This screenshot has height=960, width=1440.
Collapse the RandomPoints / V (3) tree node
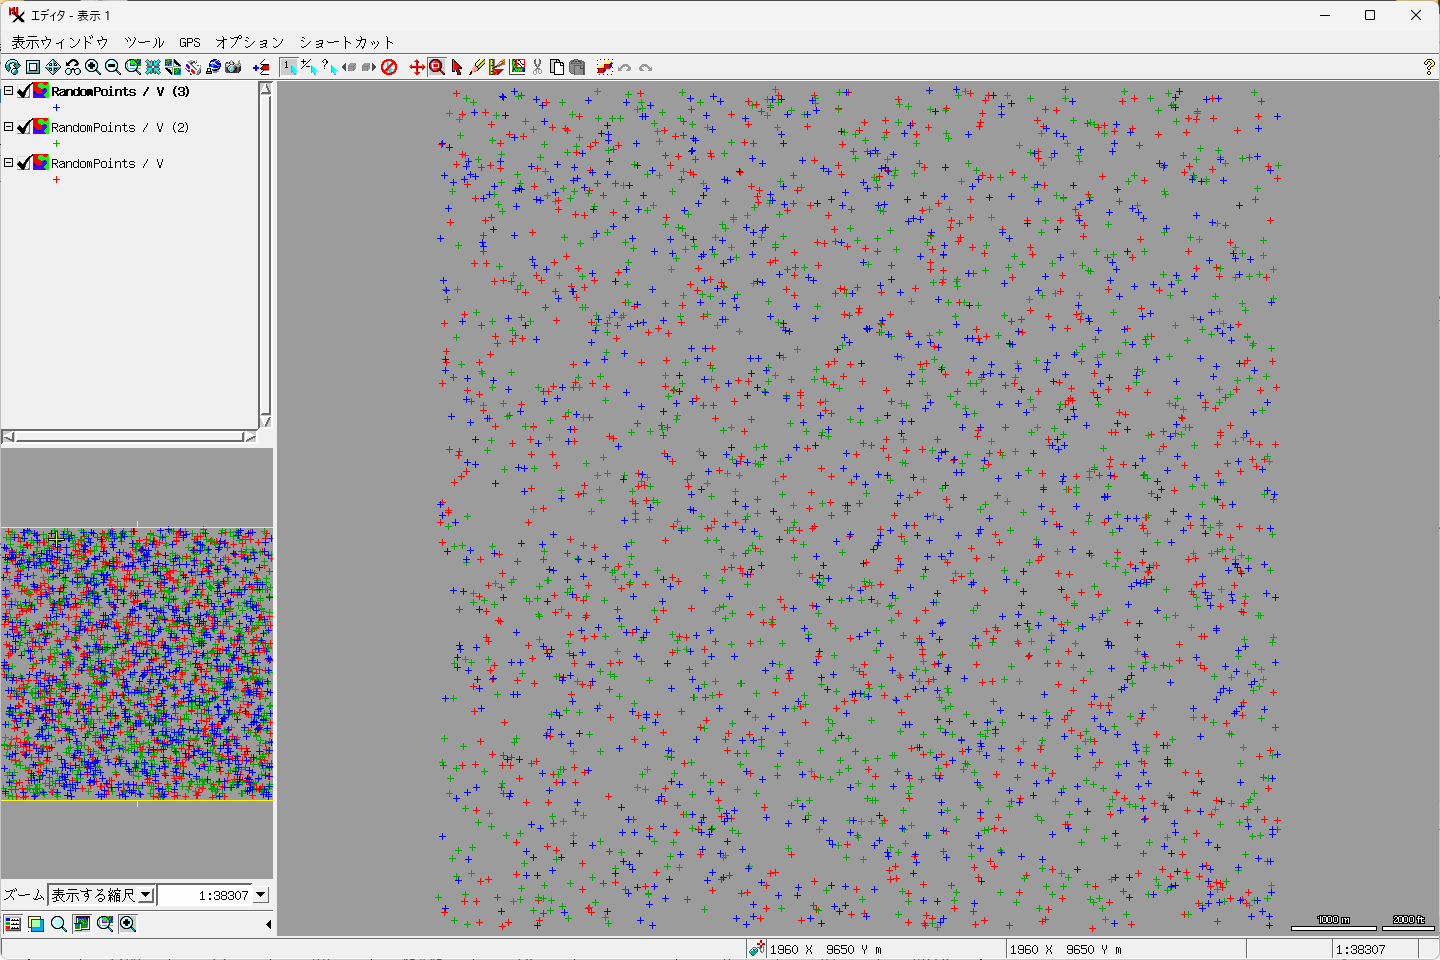tap(9, 91)
